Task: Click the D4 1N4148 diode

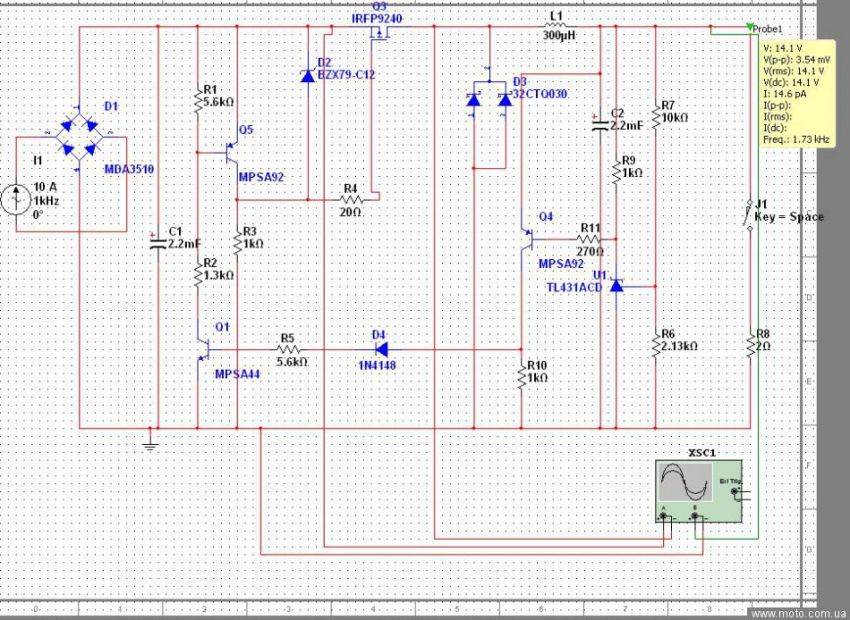Action: (x=380, y=349)
